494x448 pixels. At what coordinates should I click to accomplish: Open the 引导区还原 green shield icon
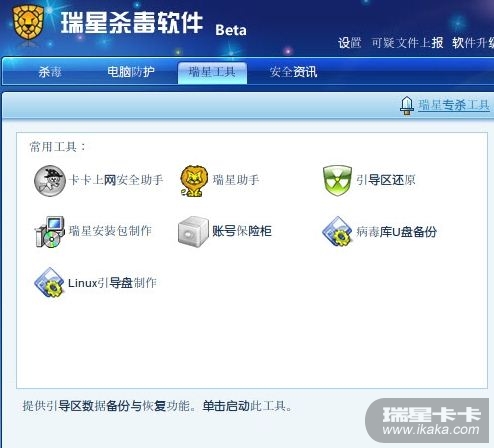click(337, 180)
